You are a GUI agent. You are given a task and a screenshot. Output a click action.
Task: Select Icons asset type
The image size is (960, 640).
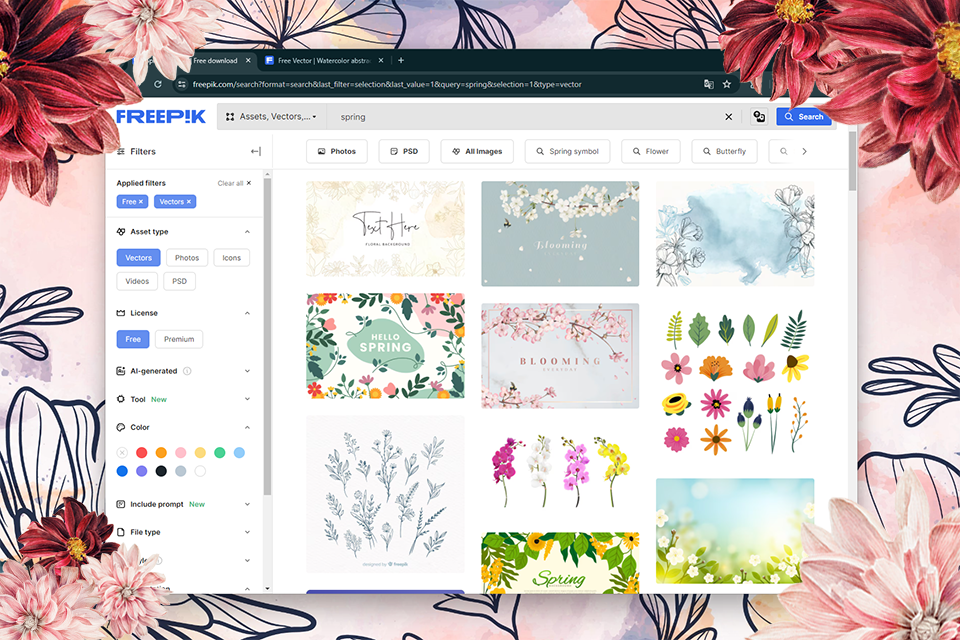[231, 258]
